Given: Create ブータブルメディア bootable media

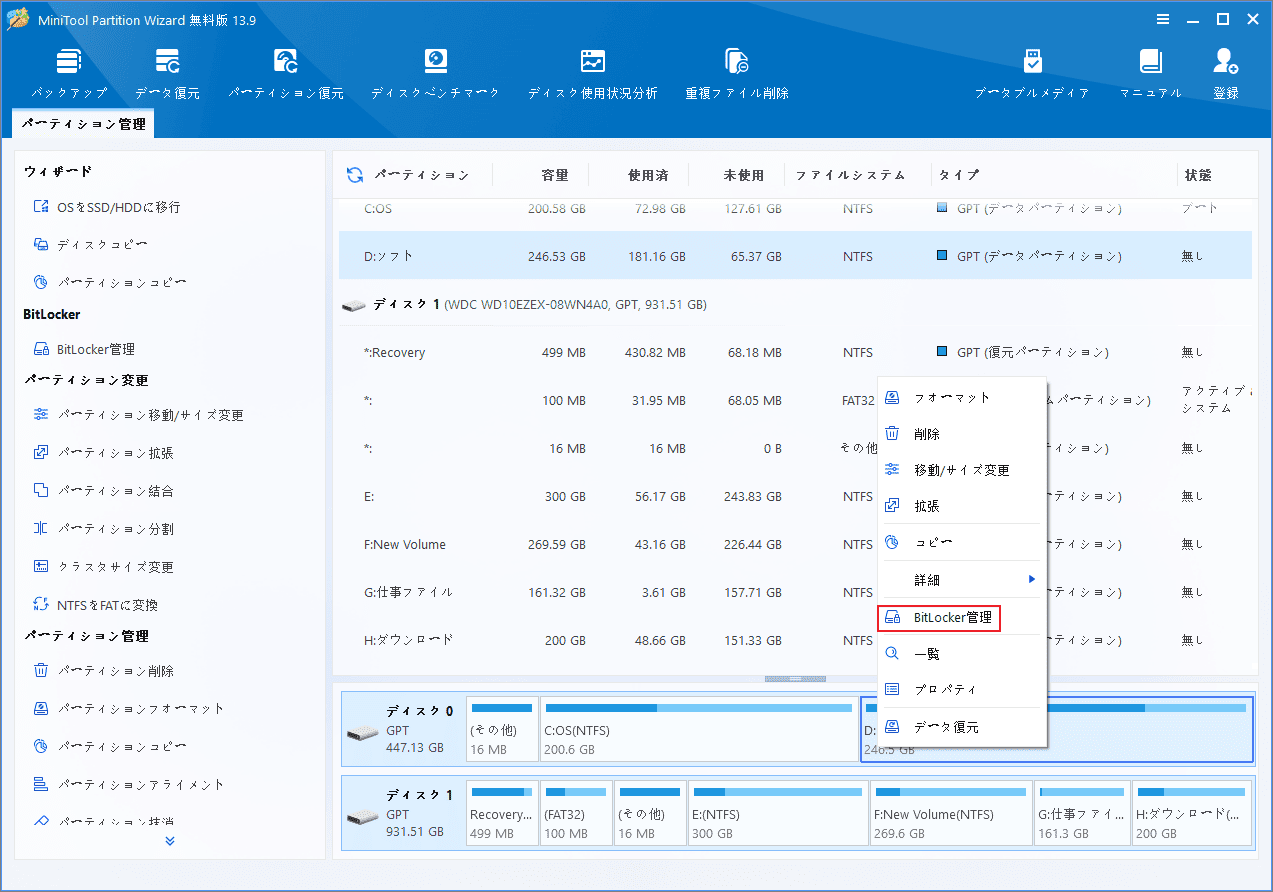Looking at the screenshot, I should (1032, 73).
